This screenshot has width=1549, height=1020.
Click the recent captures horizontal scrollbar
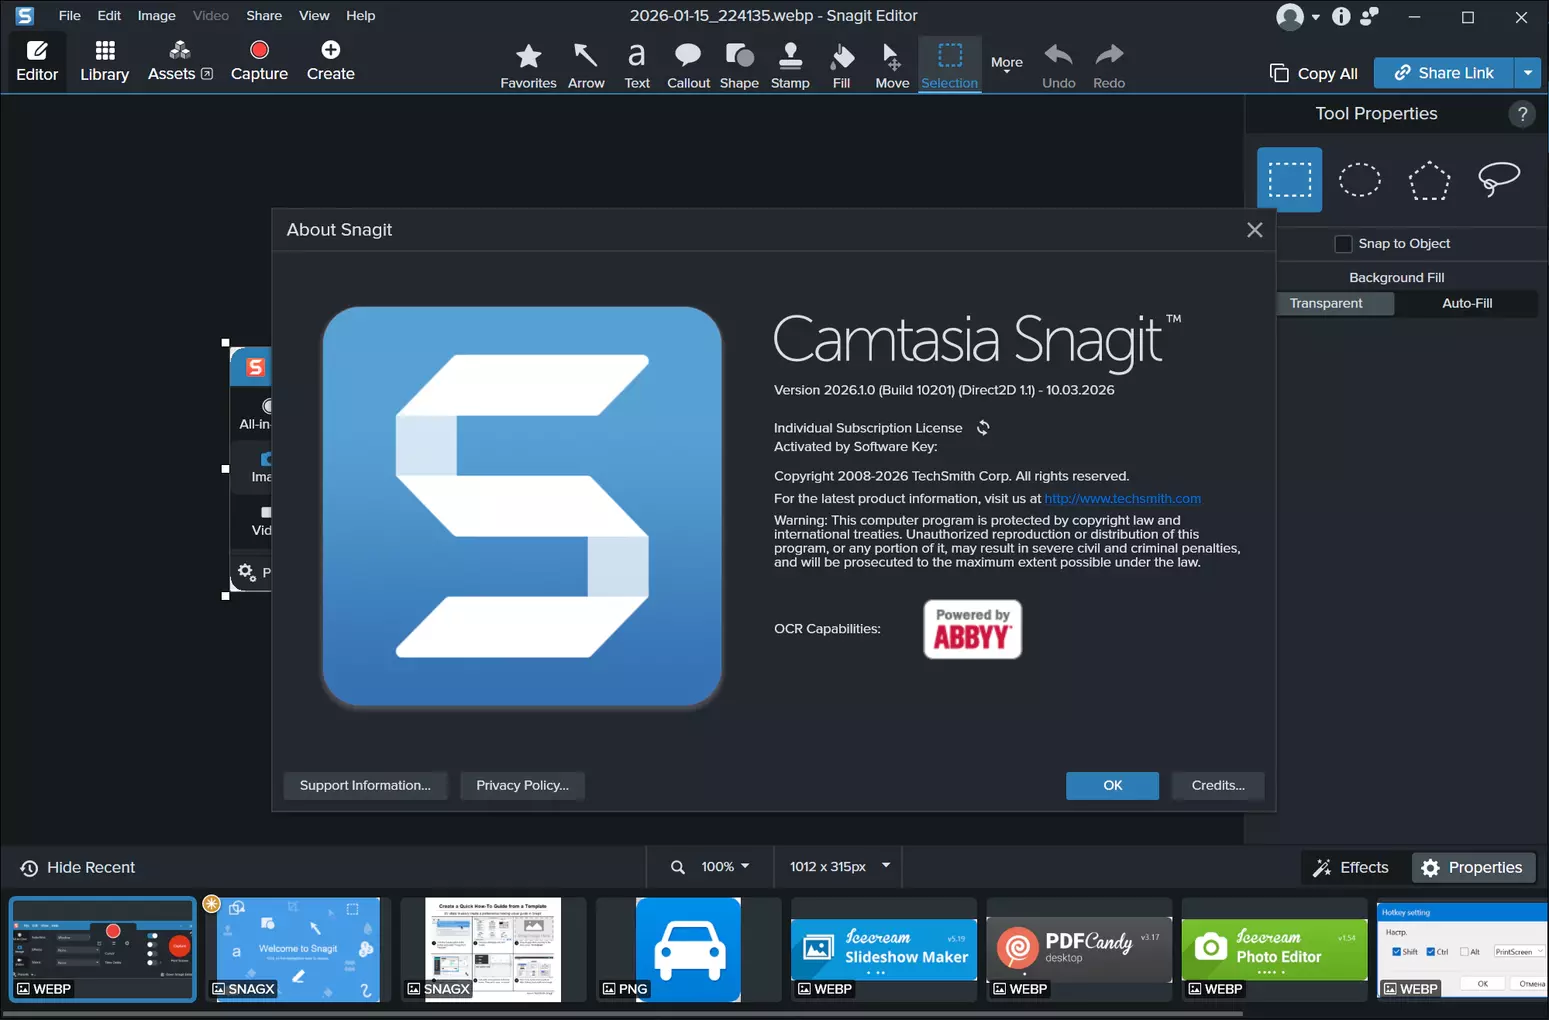click(622, 1013)
